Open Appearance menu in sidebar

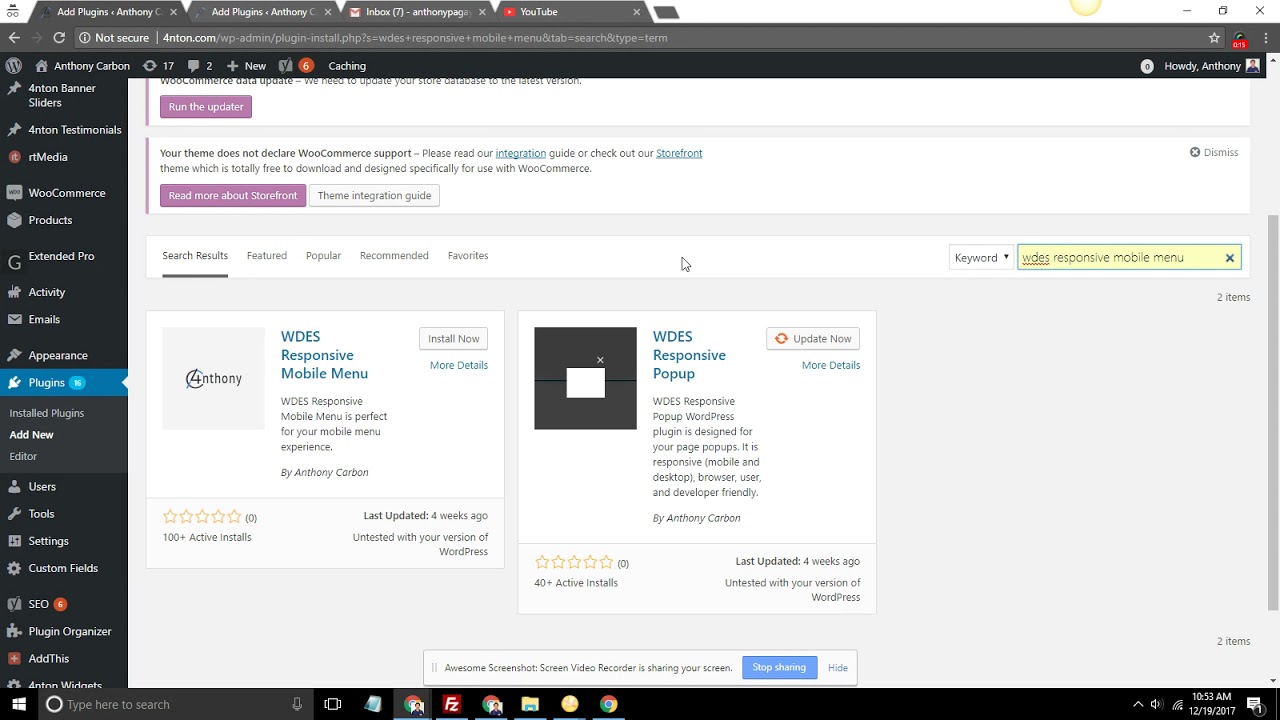point(64,355)
